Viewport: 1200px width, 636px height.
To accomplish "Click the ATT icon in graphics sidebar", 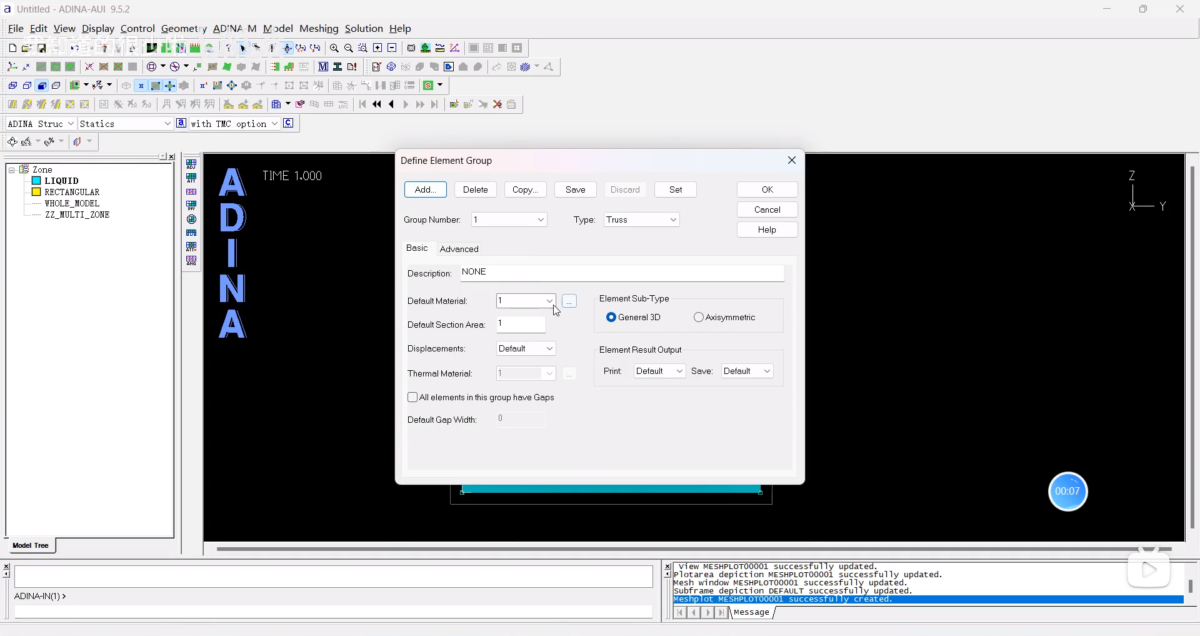I will pyautogui.click(x=191, y=178).
